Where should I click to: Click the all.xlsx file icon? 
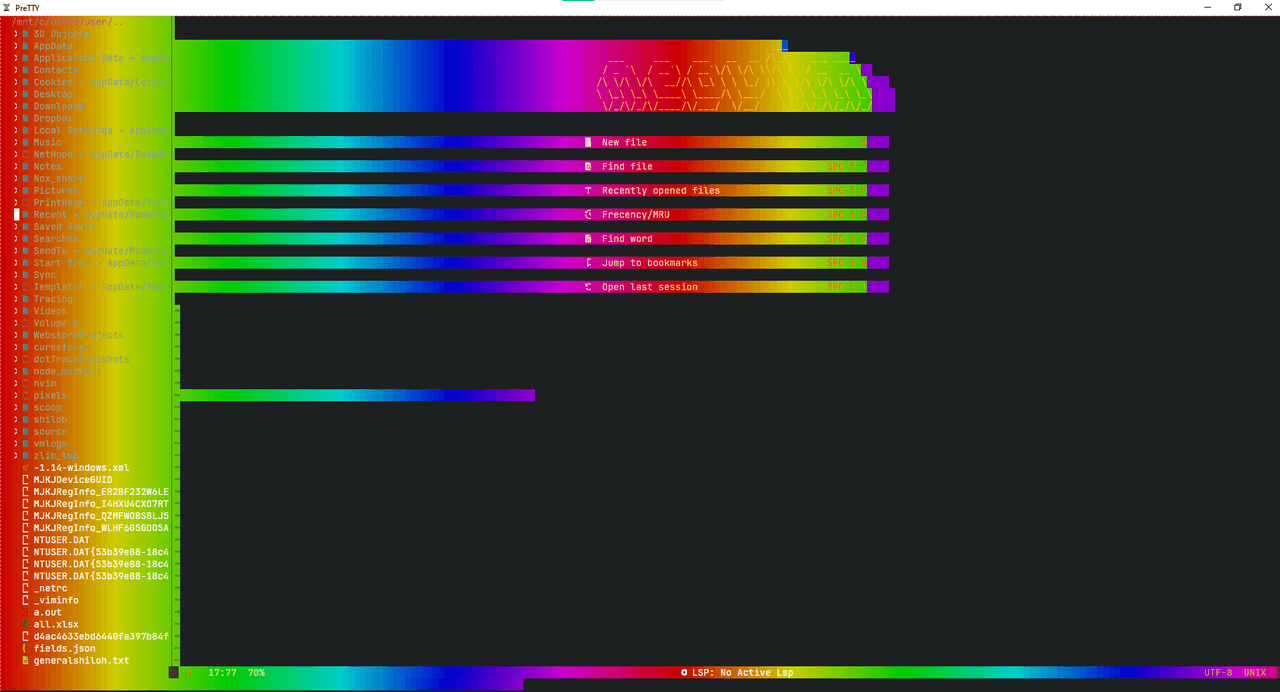(25, 624)
